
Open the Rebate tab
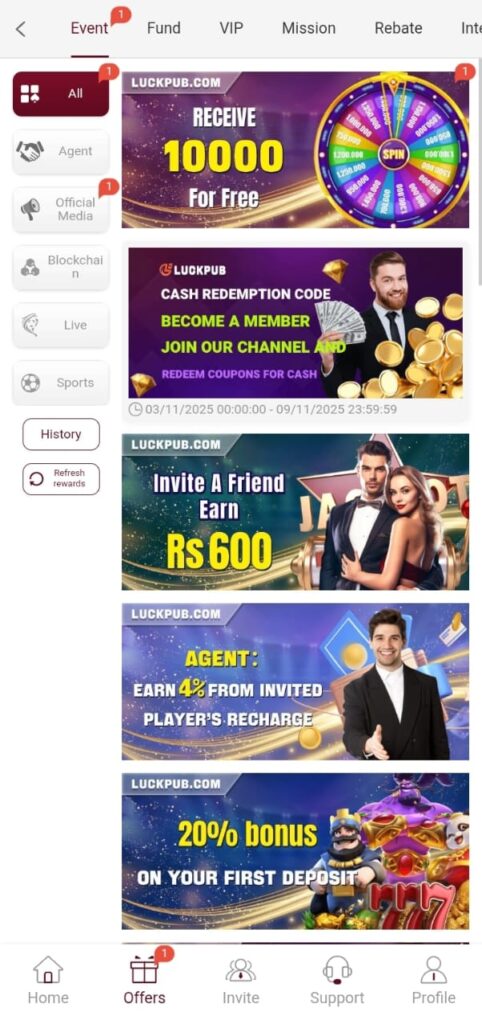tap(398, 28)
